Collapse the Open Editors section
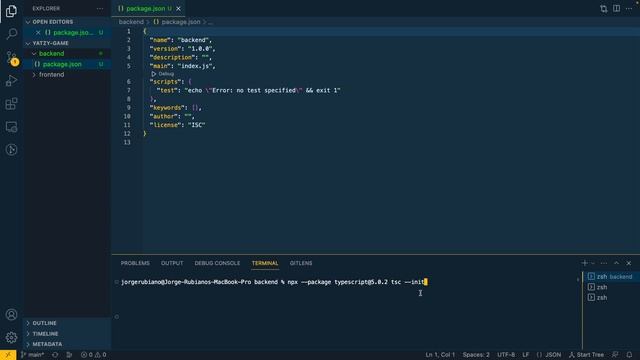 (53, 22)
